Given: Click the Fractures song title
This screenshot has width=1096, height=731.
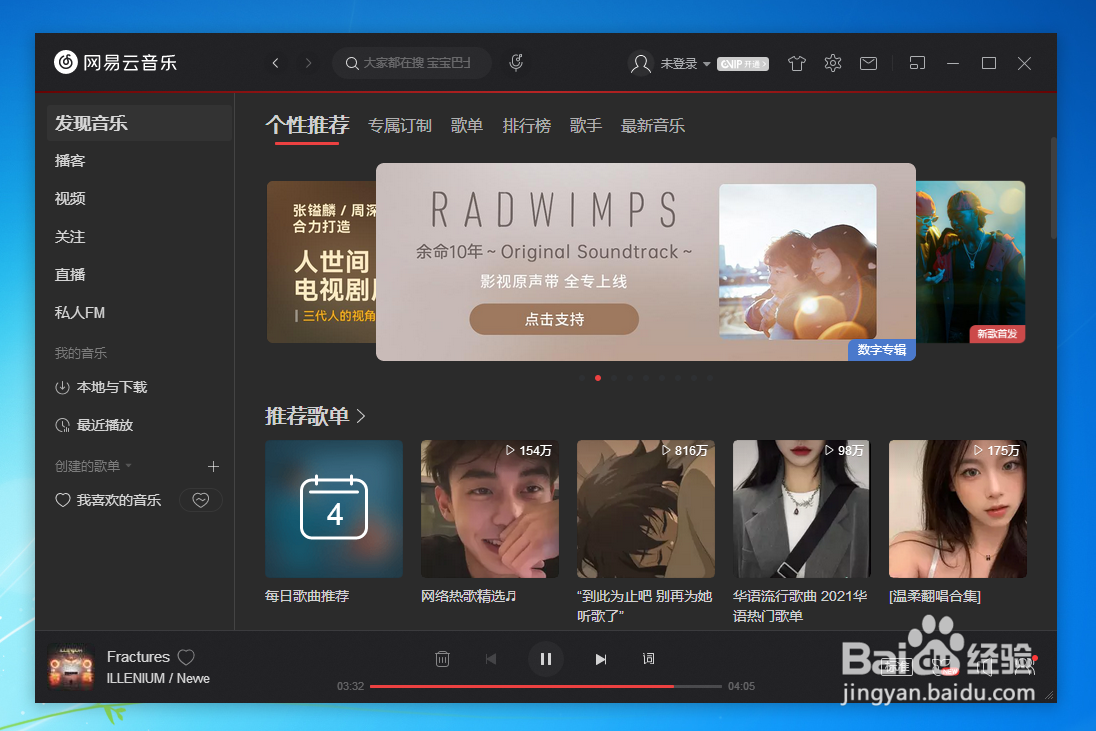Looking at the screenshot, I should click(138, 657).
